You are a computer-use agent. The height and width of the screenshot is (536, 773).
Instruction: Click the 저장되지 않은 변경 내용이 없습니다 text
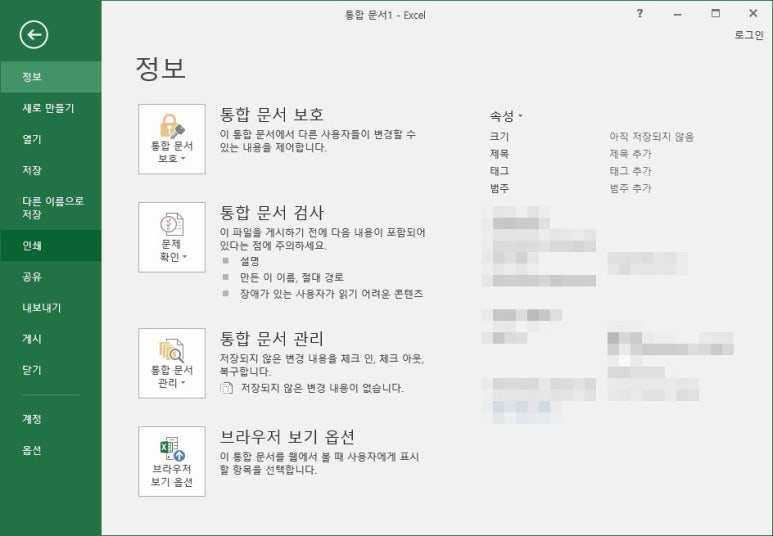click(322, 388)
